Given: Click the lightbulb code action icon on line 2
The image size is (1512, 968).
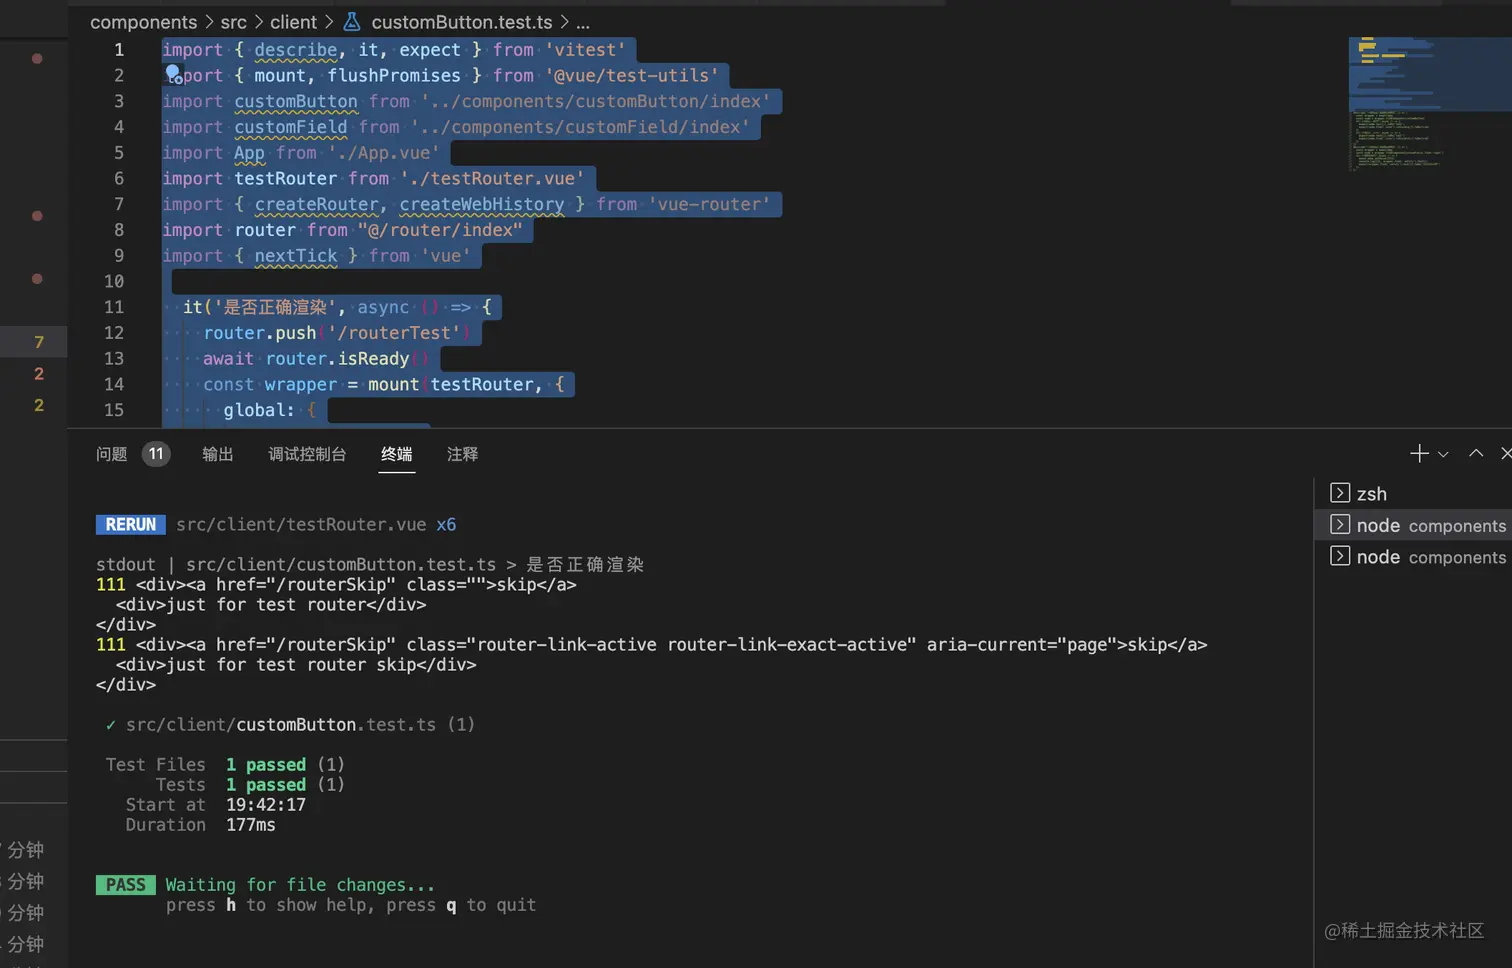Looking at the screenshot, I should pos(172,73).
